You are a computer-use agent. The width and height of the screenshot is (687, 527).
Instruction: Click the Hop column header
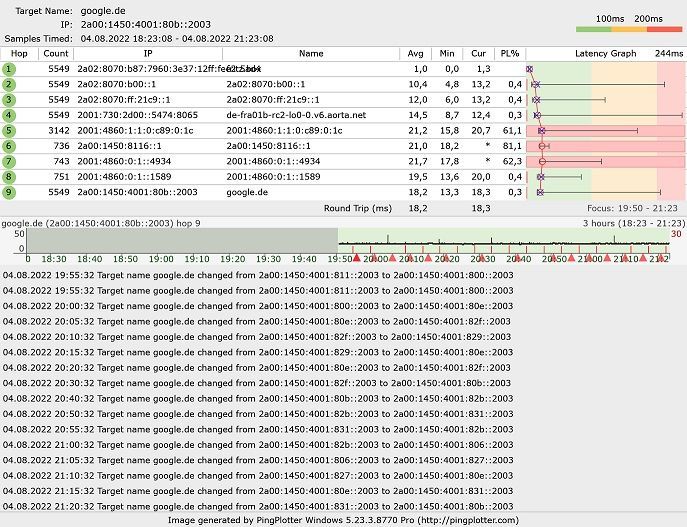pyautogui.click(x=19, y=53)
